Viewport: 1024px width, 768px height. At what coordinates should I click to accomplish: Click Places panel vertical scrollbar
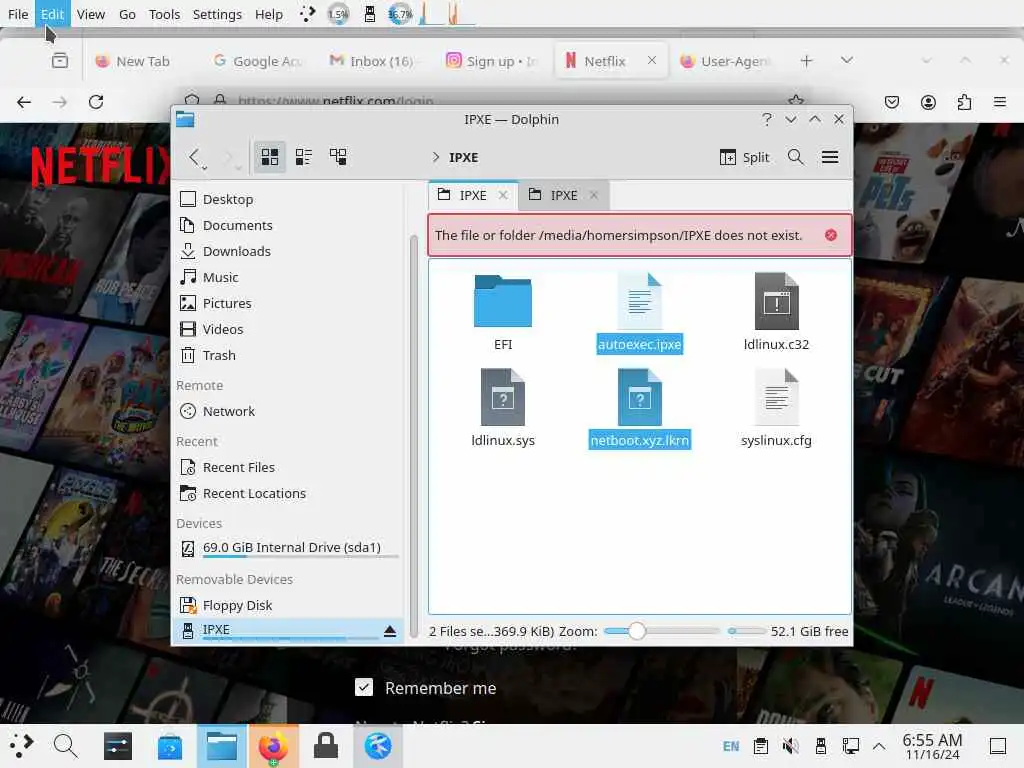pyautogui.click(x=413, y=434)
